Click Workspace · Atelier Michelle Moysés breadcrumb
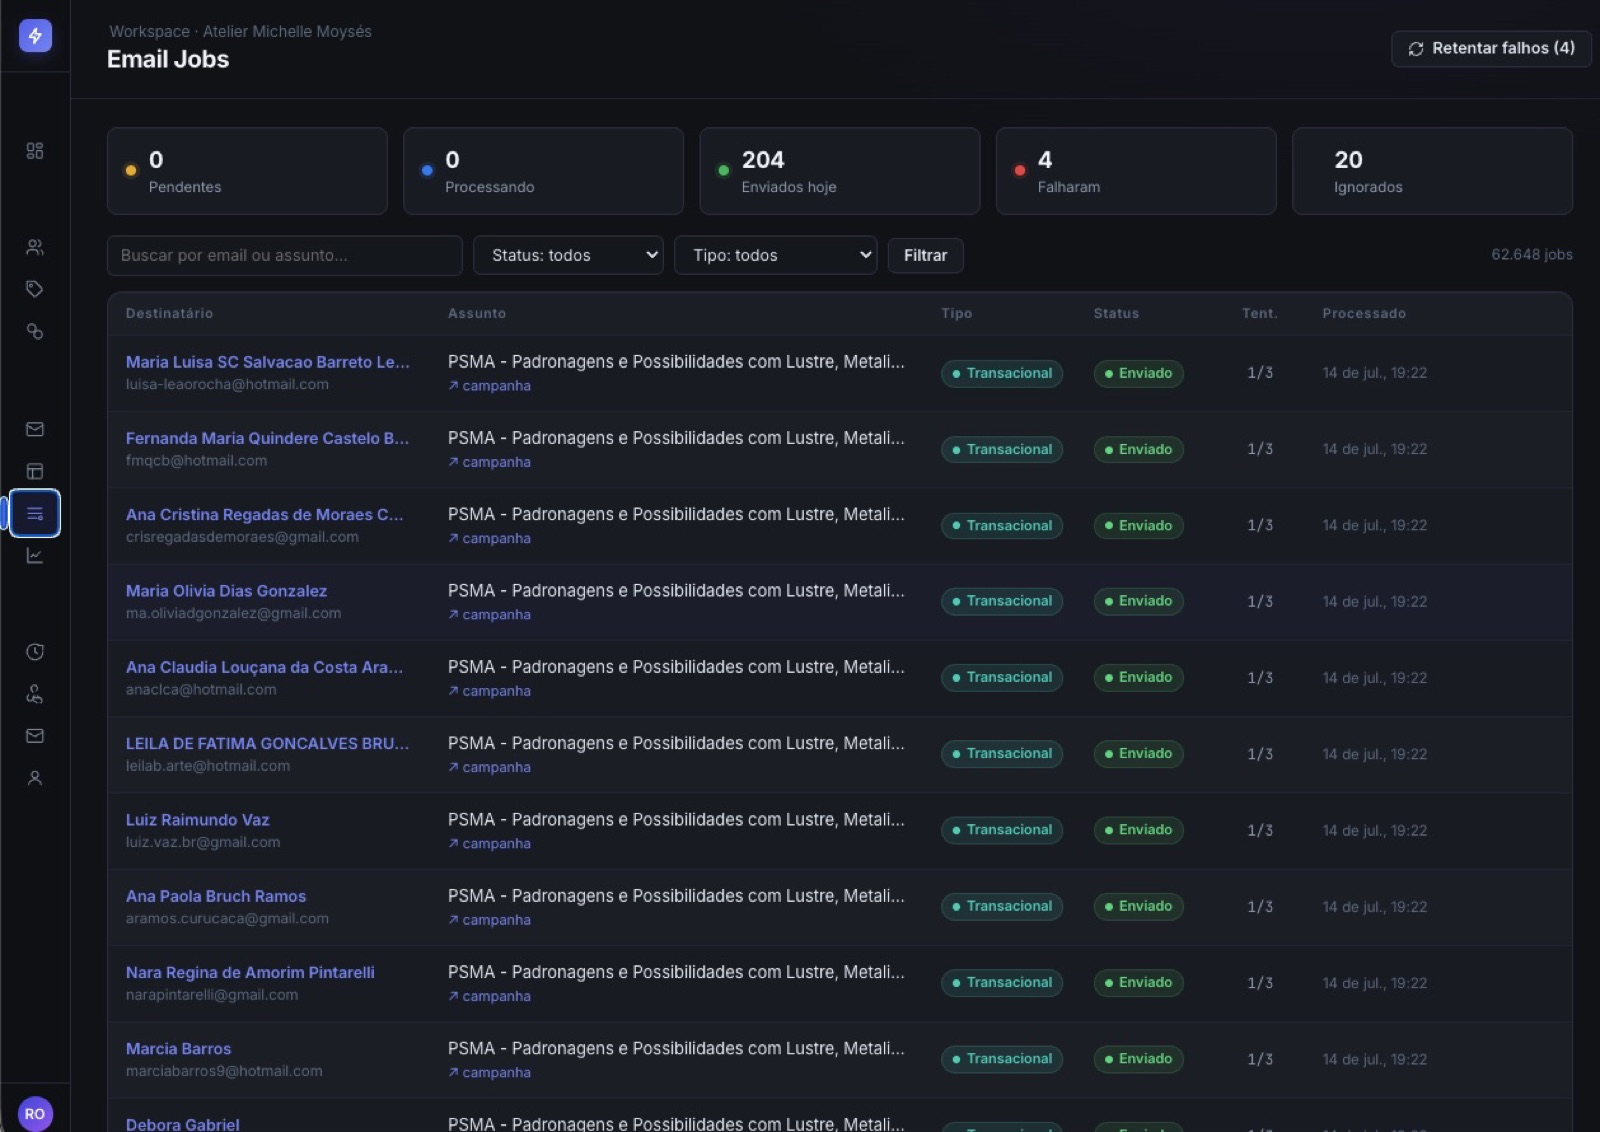Screen dimensions: 1600x1132 pos(240,31)
